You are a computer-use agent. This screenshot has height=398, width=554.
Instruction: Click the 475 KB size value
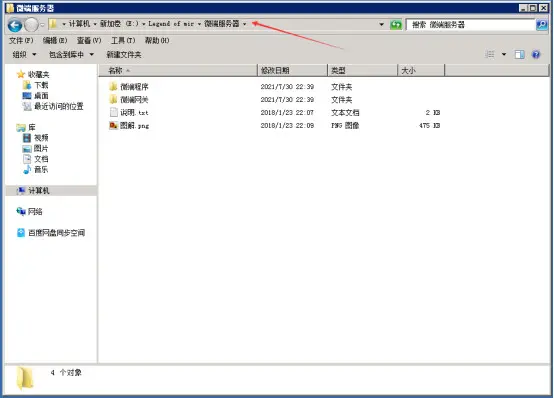429,125
